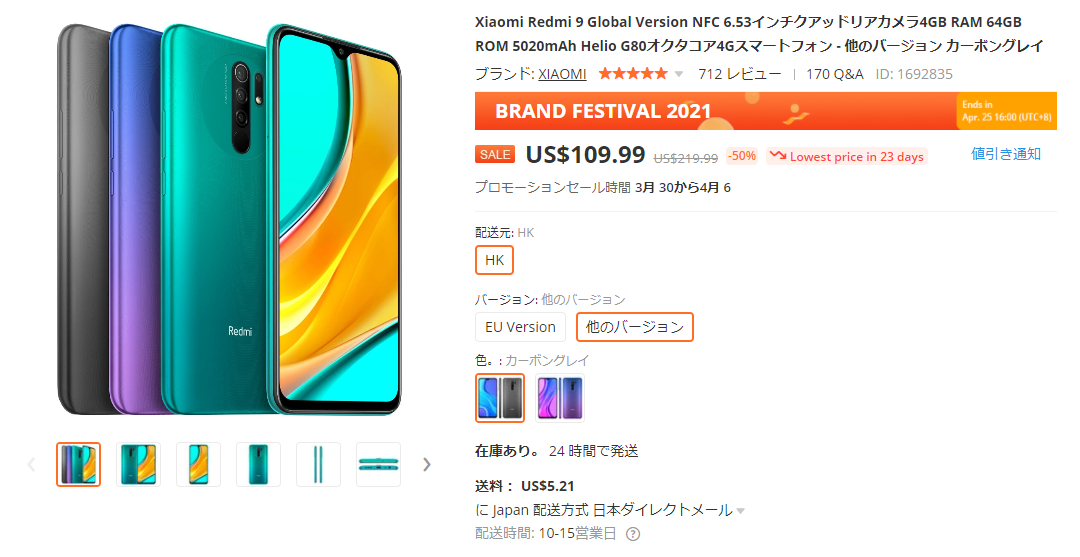Open the XIAOMI brand link

(562, 74)
